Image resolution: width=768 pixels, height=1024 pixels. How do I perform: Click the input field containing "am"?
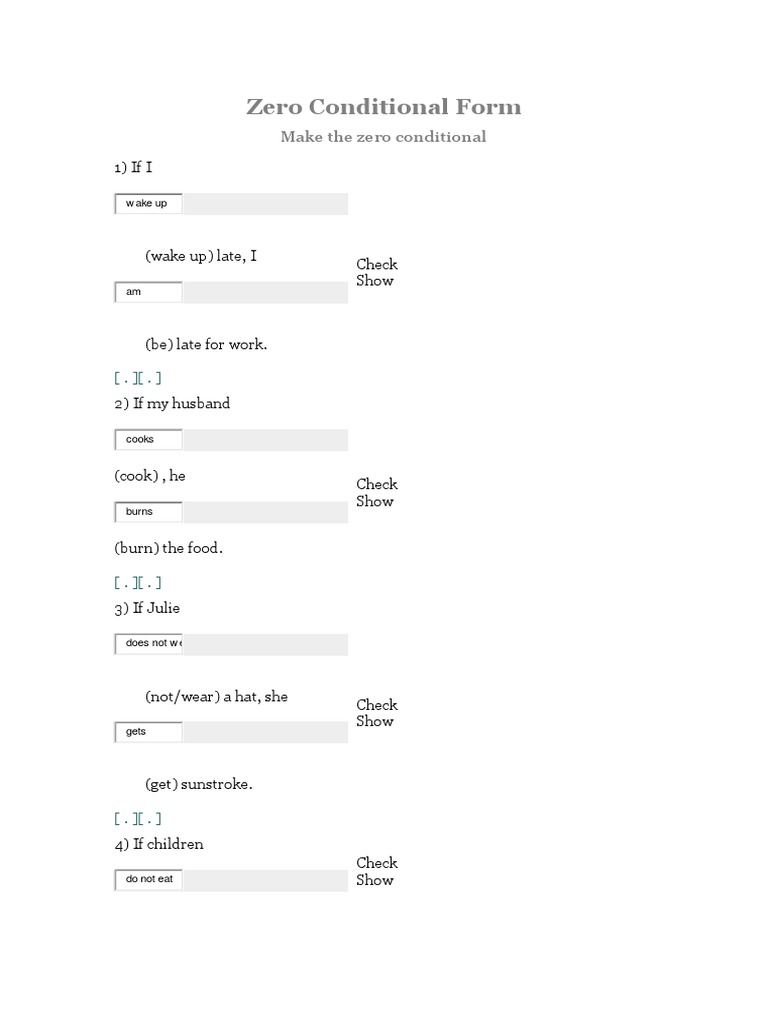pyautogui.click(x=149, y=292)
